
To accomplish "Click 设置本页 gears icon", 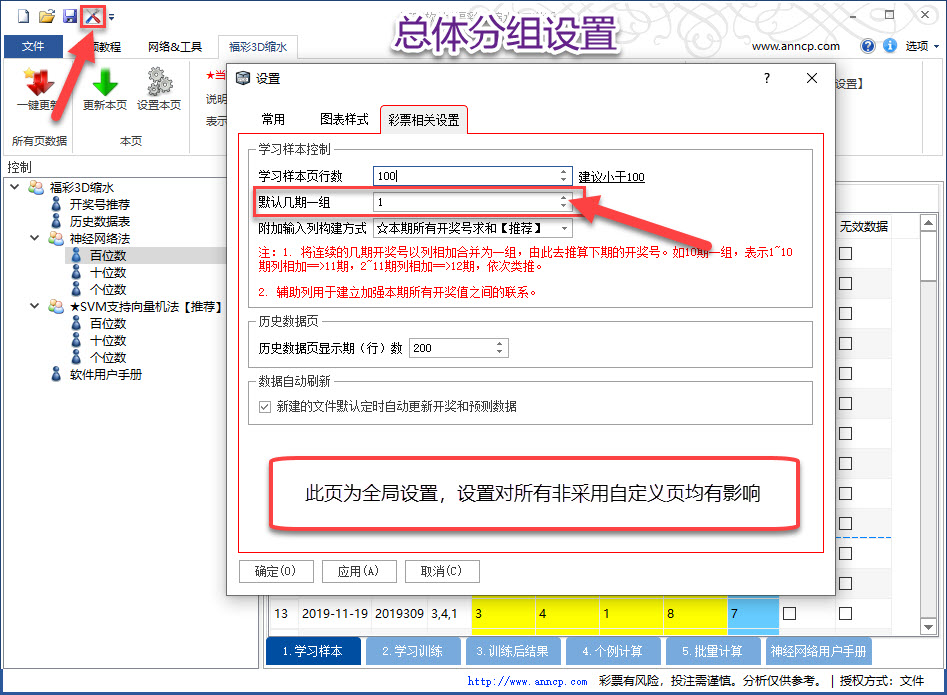I will 159,82.
